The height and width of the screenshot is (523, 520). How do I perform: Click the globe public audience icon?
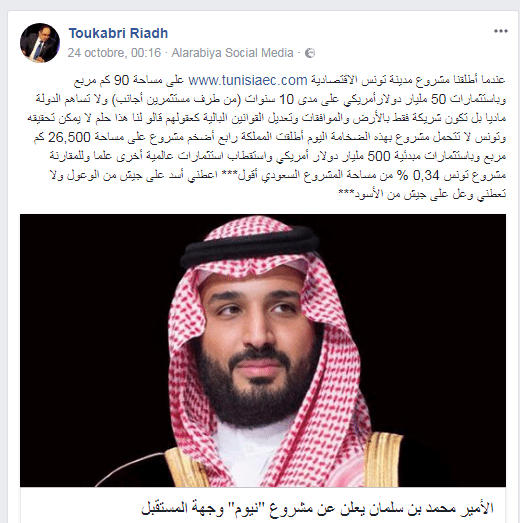(310, 53)
